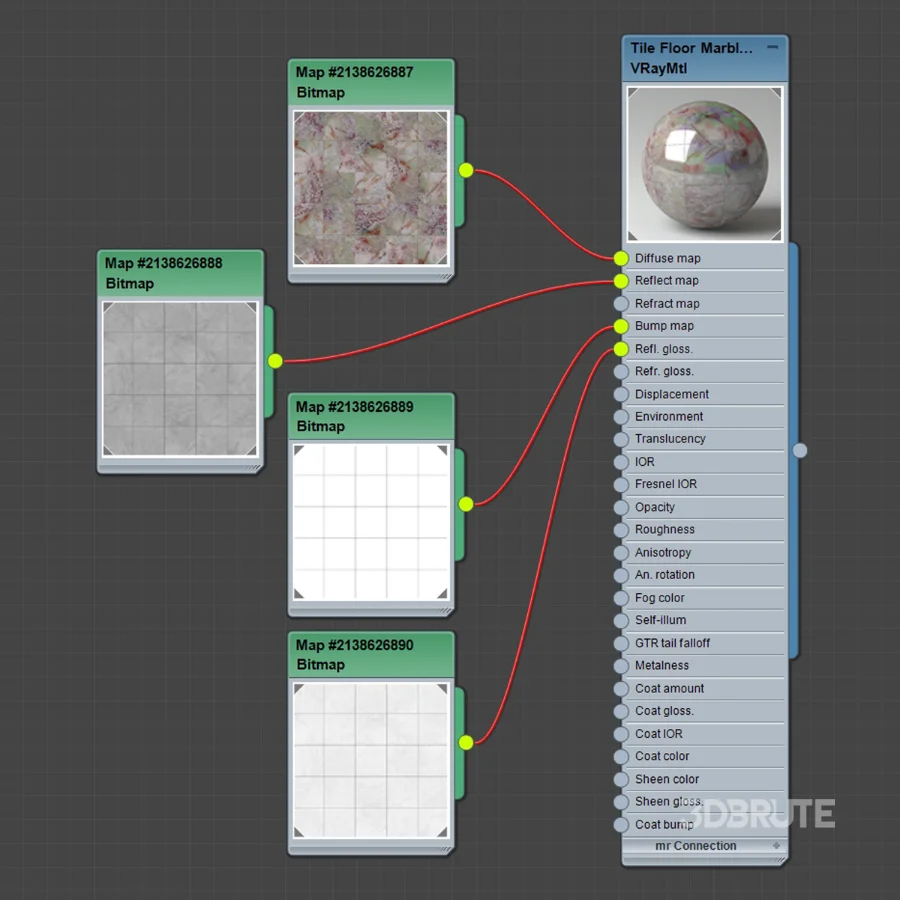Viewport: 900px width, 900px height.
Task: Click the Environment input socket
Action: (620, 417)
